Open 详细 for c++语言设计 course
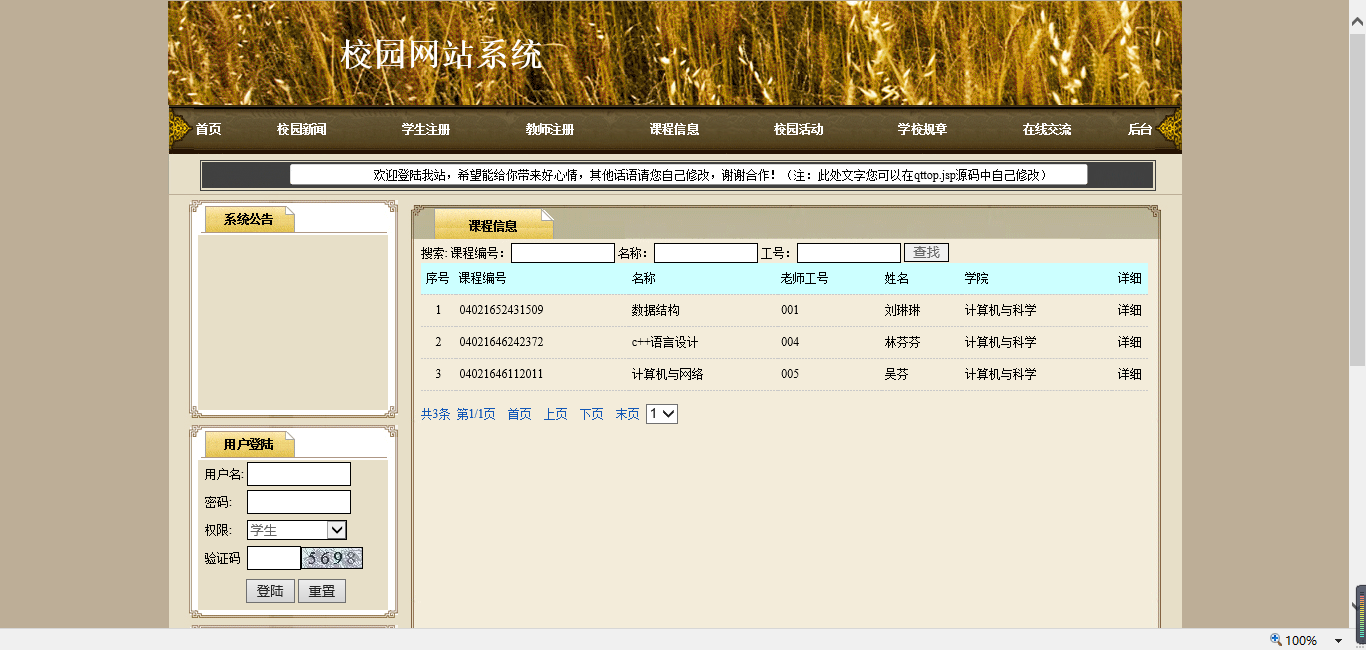The image size is (1366, 650). (1129, 343)
